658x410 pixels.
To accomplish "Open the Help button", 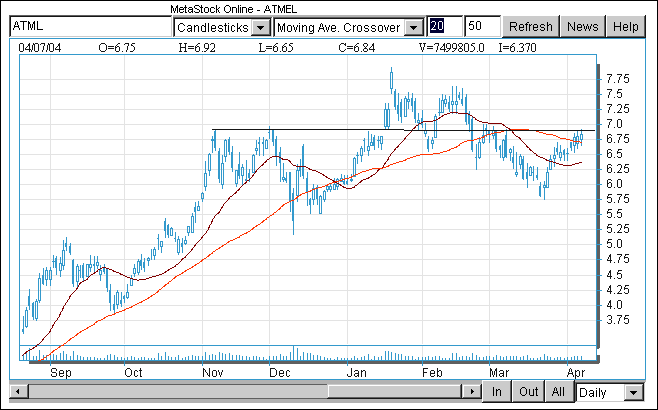I will coord(626,27).
